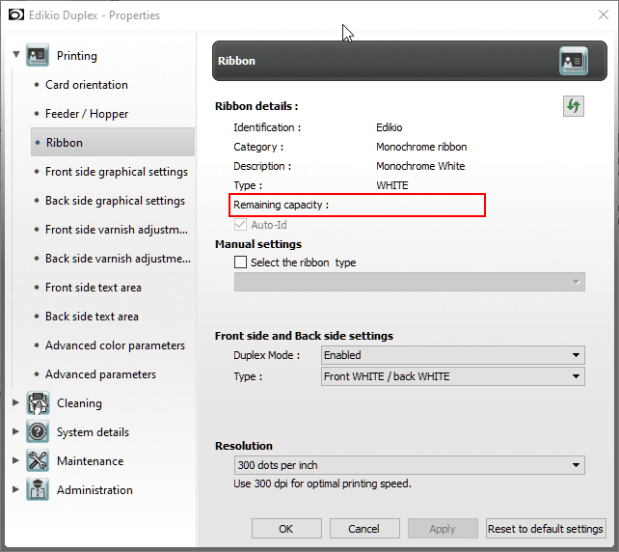Open Front side graphical settings

tap(116, 172)
